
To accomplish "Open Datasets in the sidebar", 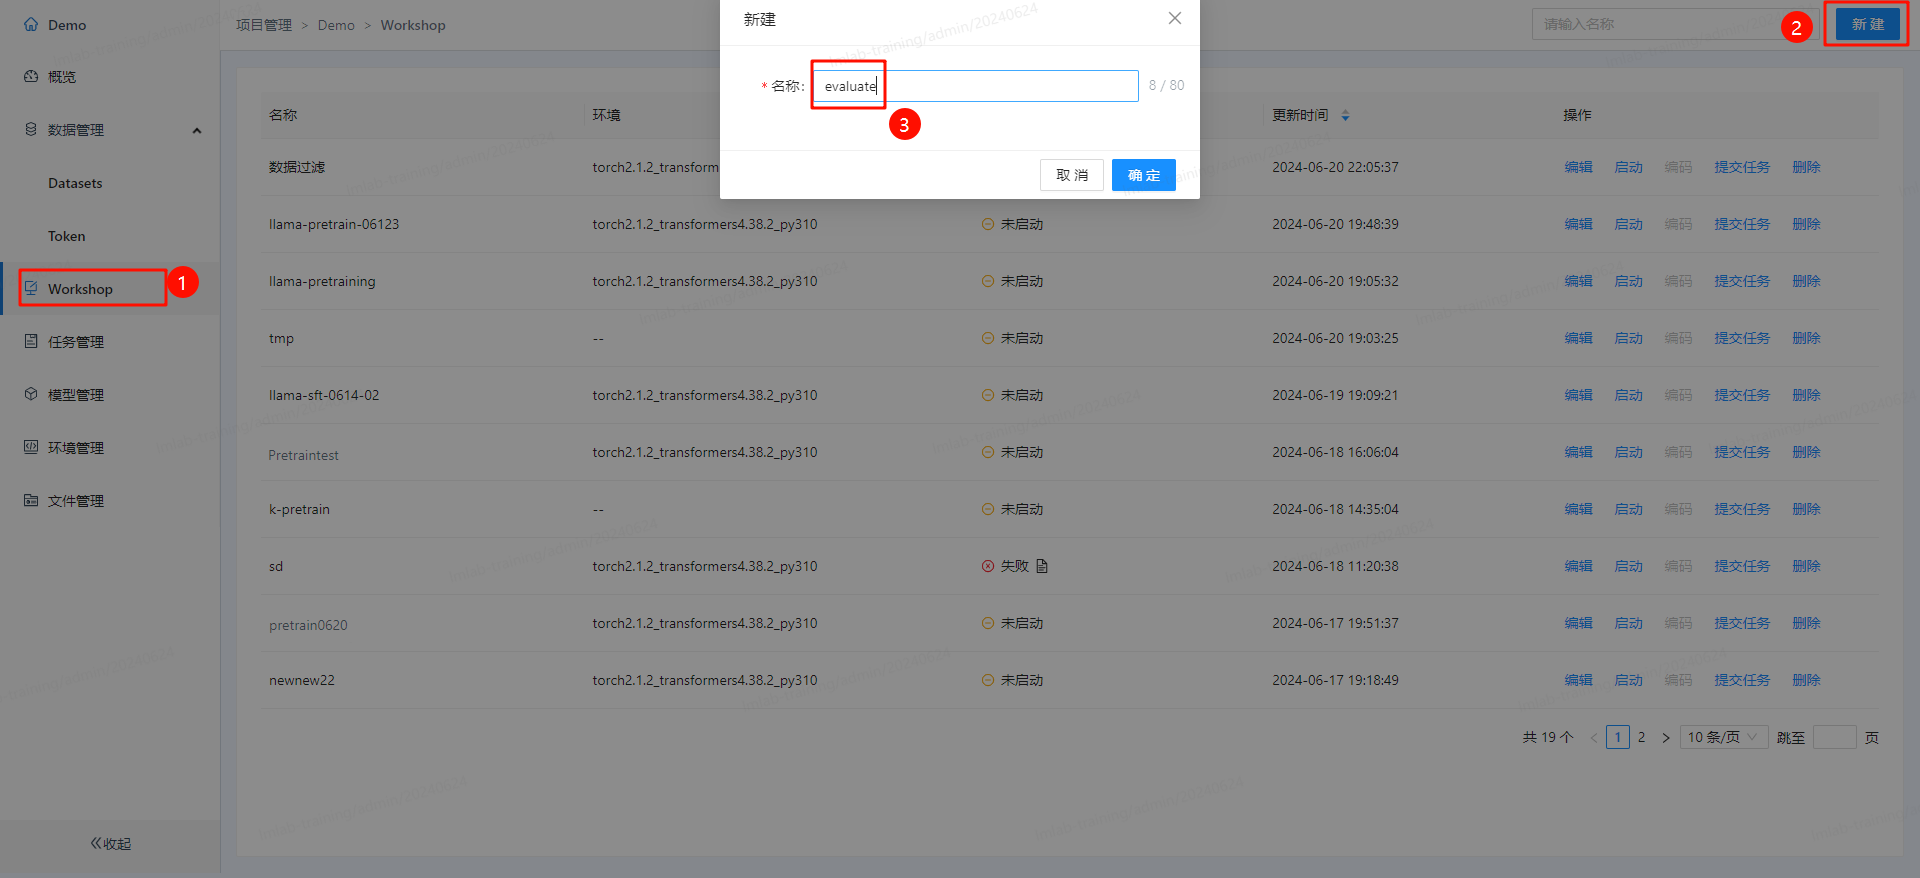I will (75, 183).
